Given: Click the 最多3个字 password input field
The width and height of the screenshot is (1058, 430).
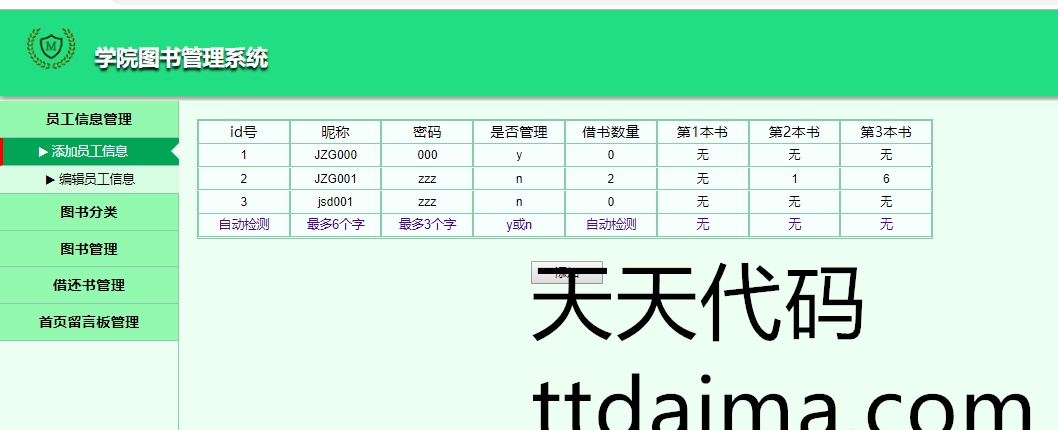Looking at the screenshot, I should pos(427,225).
